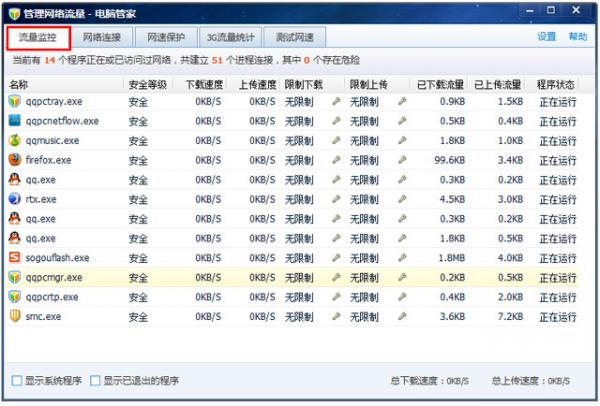Edit upload limit pencil for qqmusic.exe
The image size is (600, 406).
(402, 140)
